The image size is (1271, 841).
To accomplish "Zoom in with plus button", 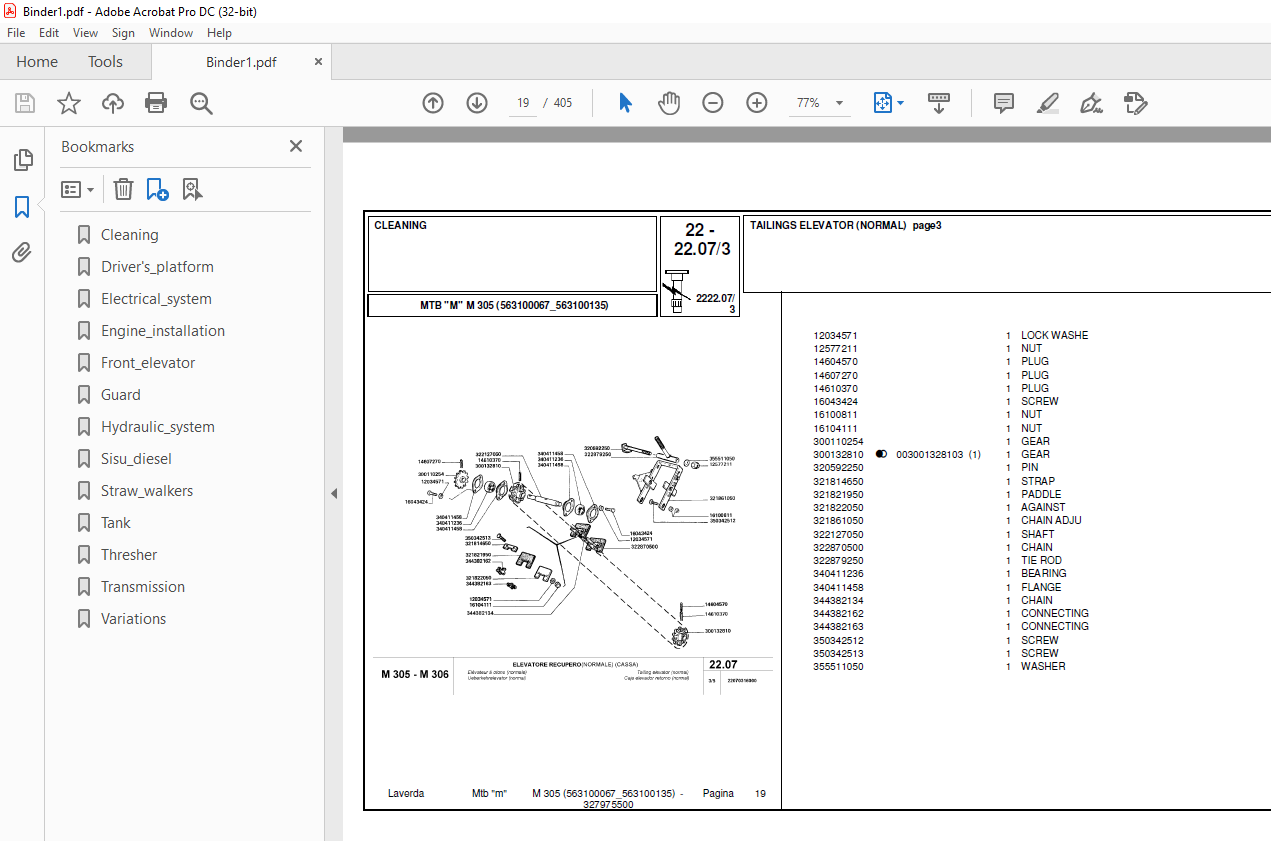I will pos(757,103).
